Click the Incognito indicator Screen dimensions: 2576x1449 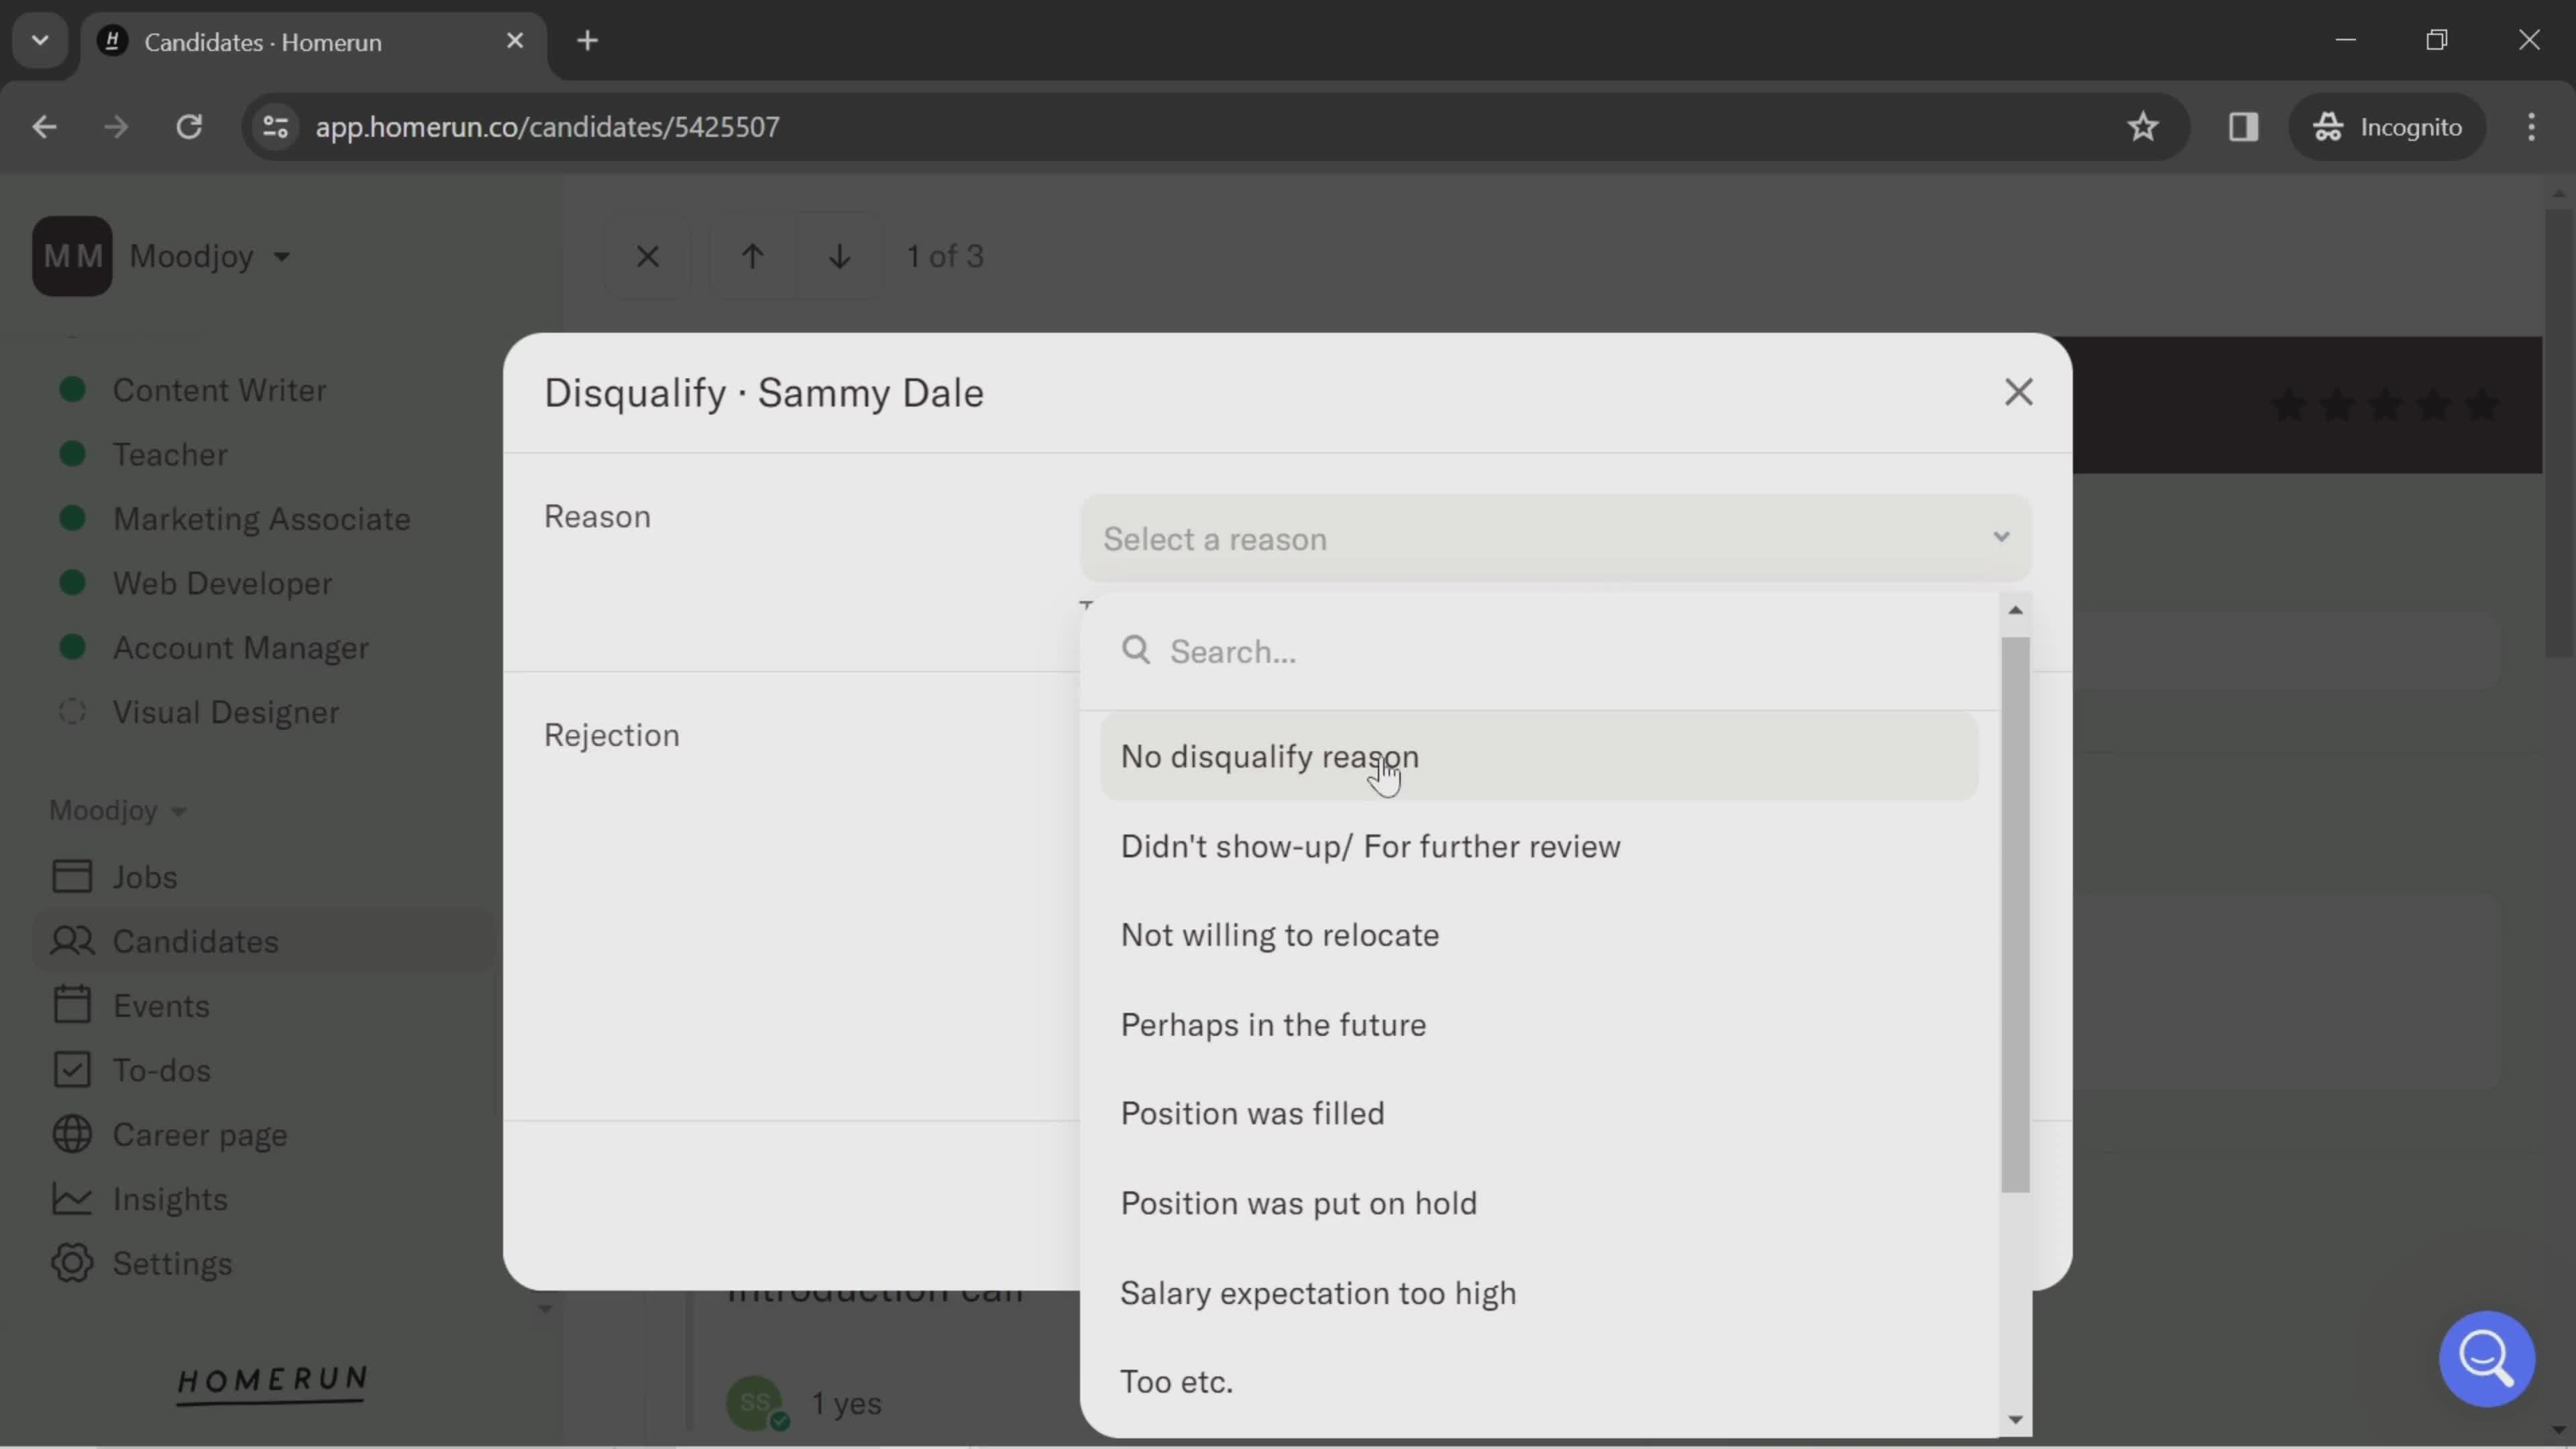(2387, 127)
